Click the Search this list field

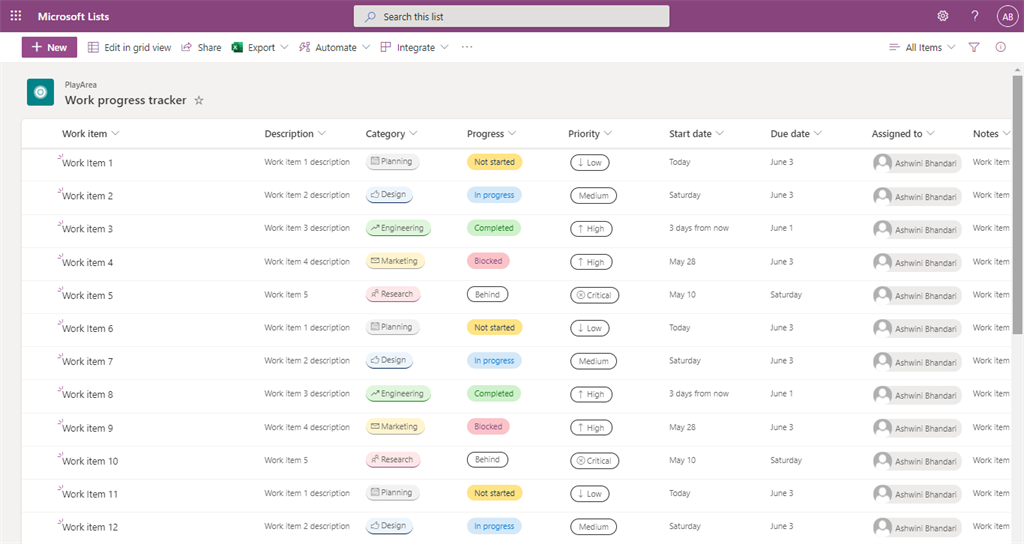[x=511, y=16]
